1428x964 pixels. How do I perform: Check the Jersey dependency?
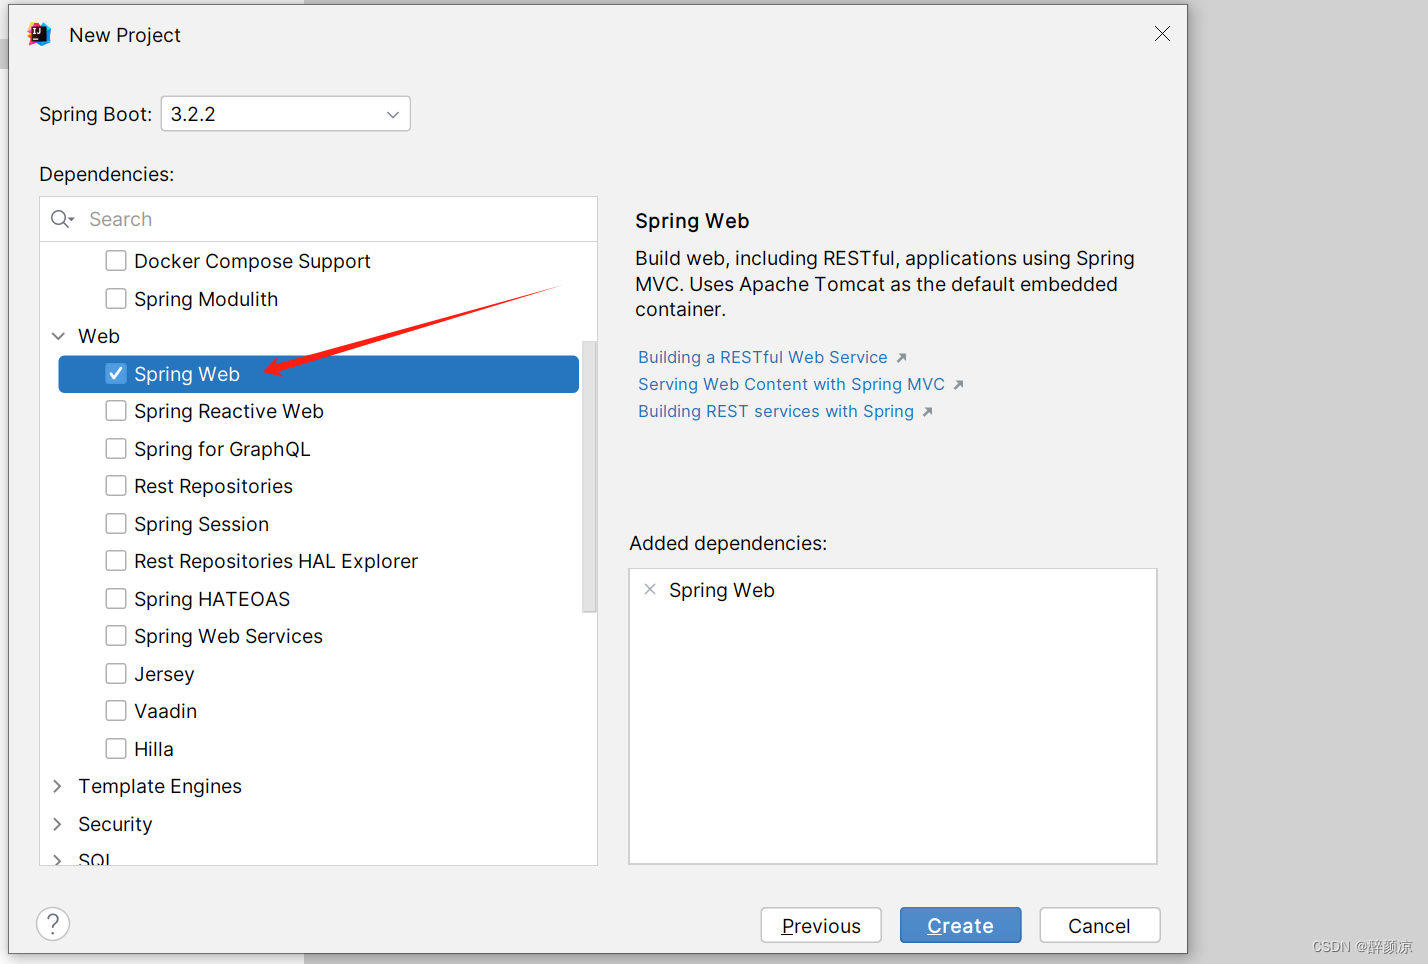point(116,674)
